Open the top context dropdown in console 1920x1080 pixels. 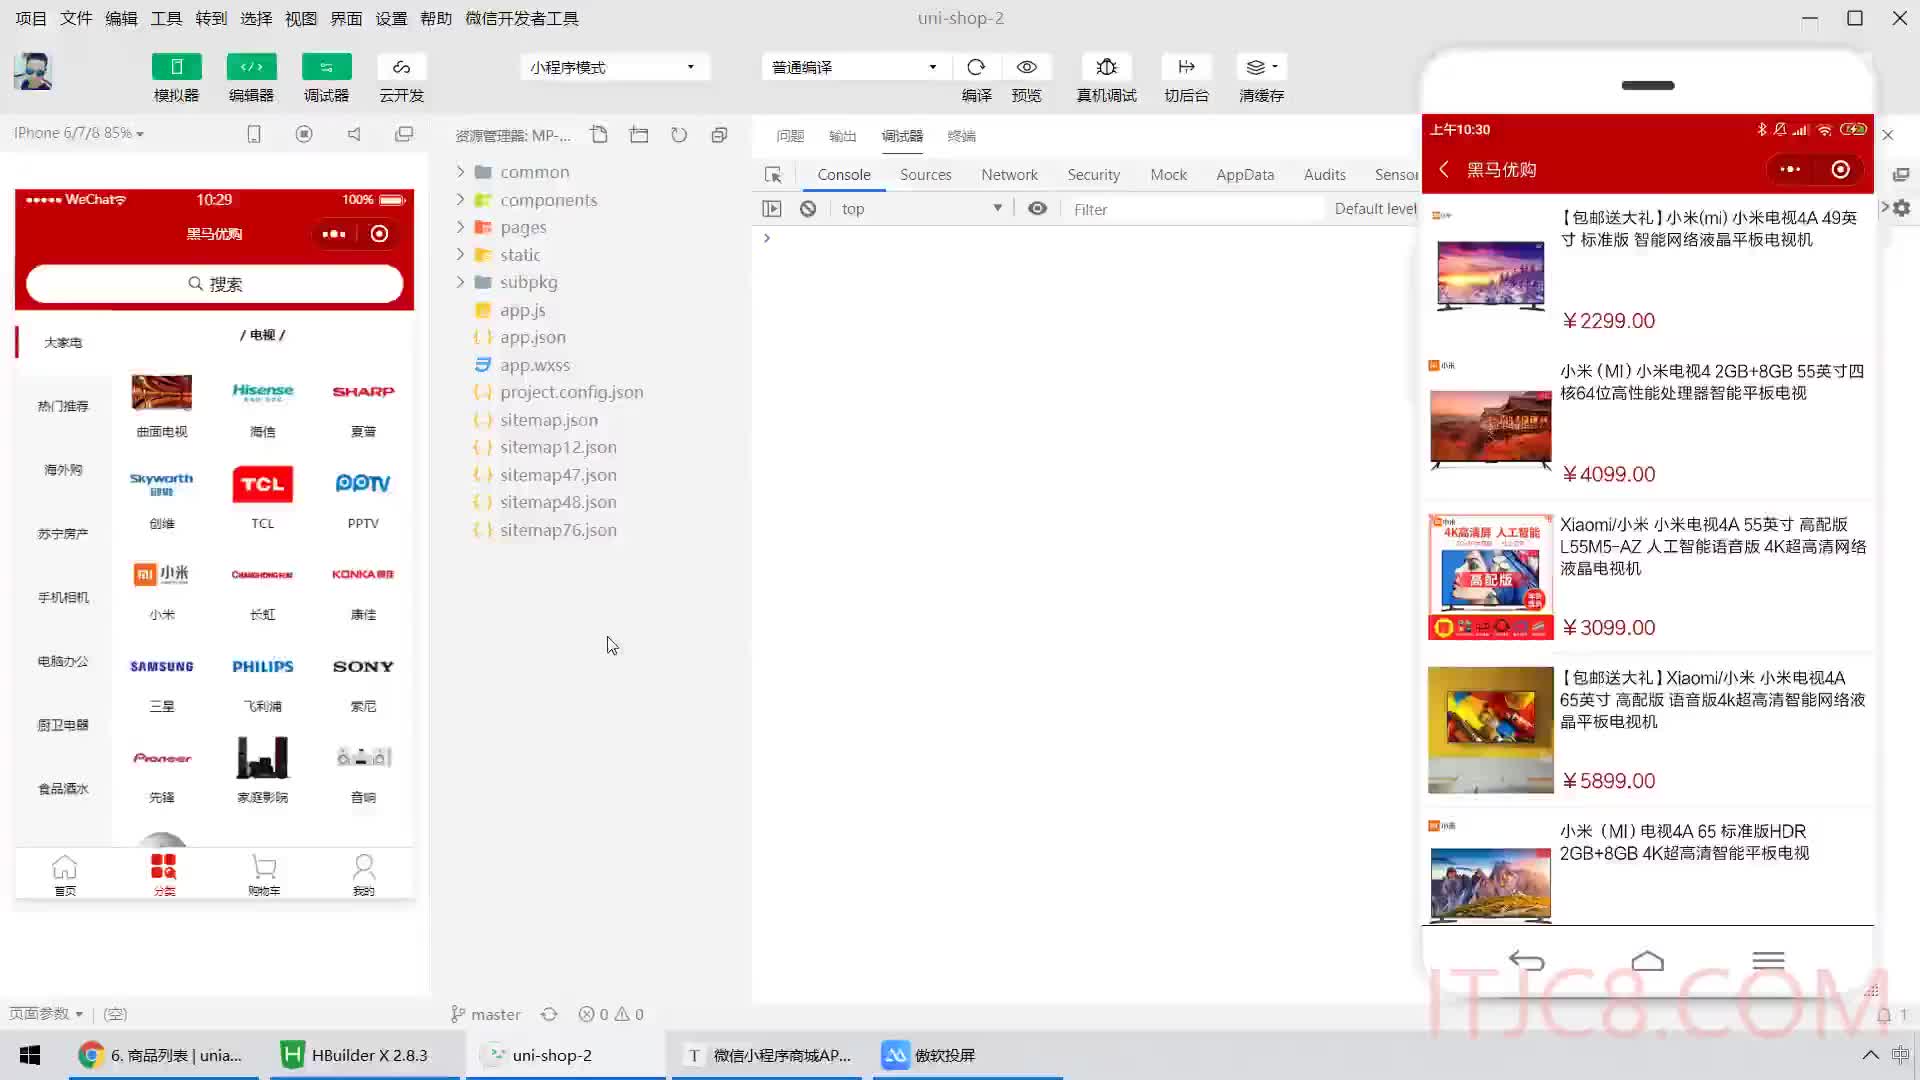pyautogui.click(x=920, y=208)
